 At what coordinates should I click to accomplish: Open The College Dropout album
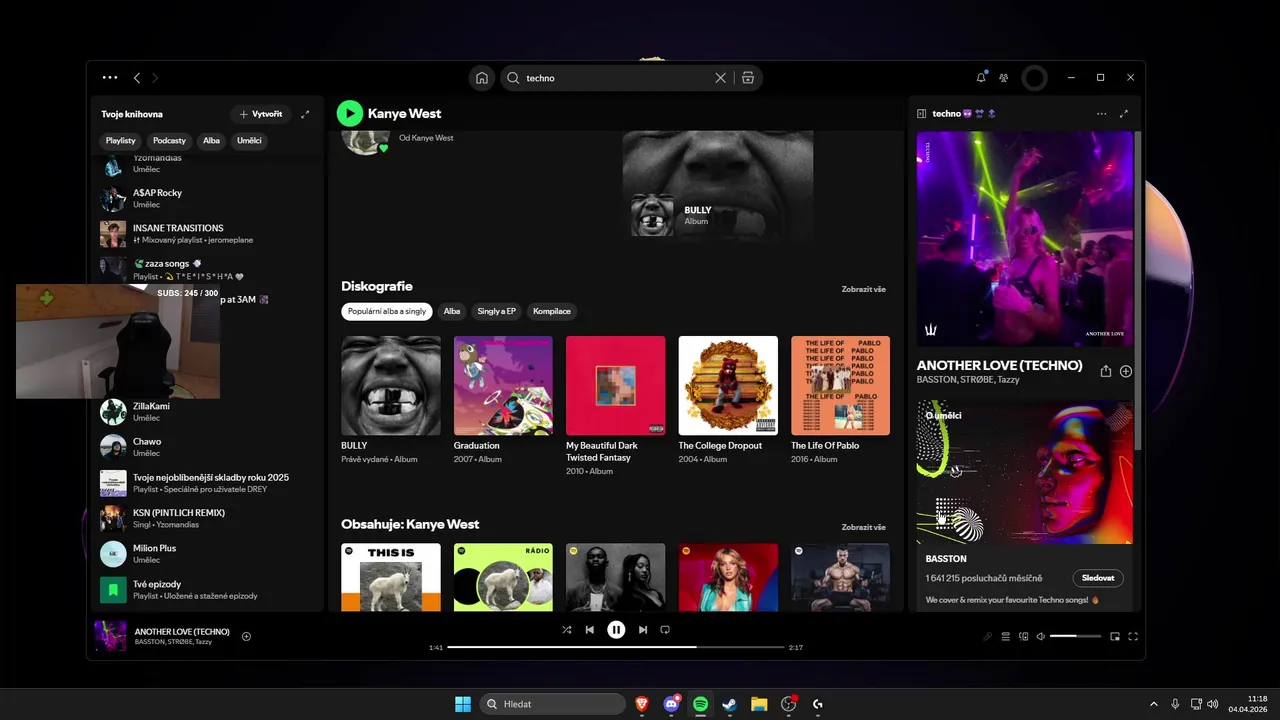tap(728, 385)
